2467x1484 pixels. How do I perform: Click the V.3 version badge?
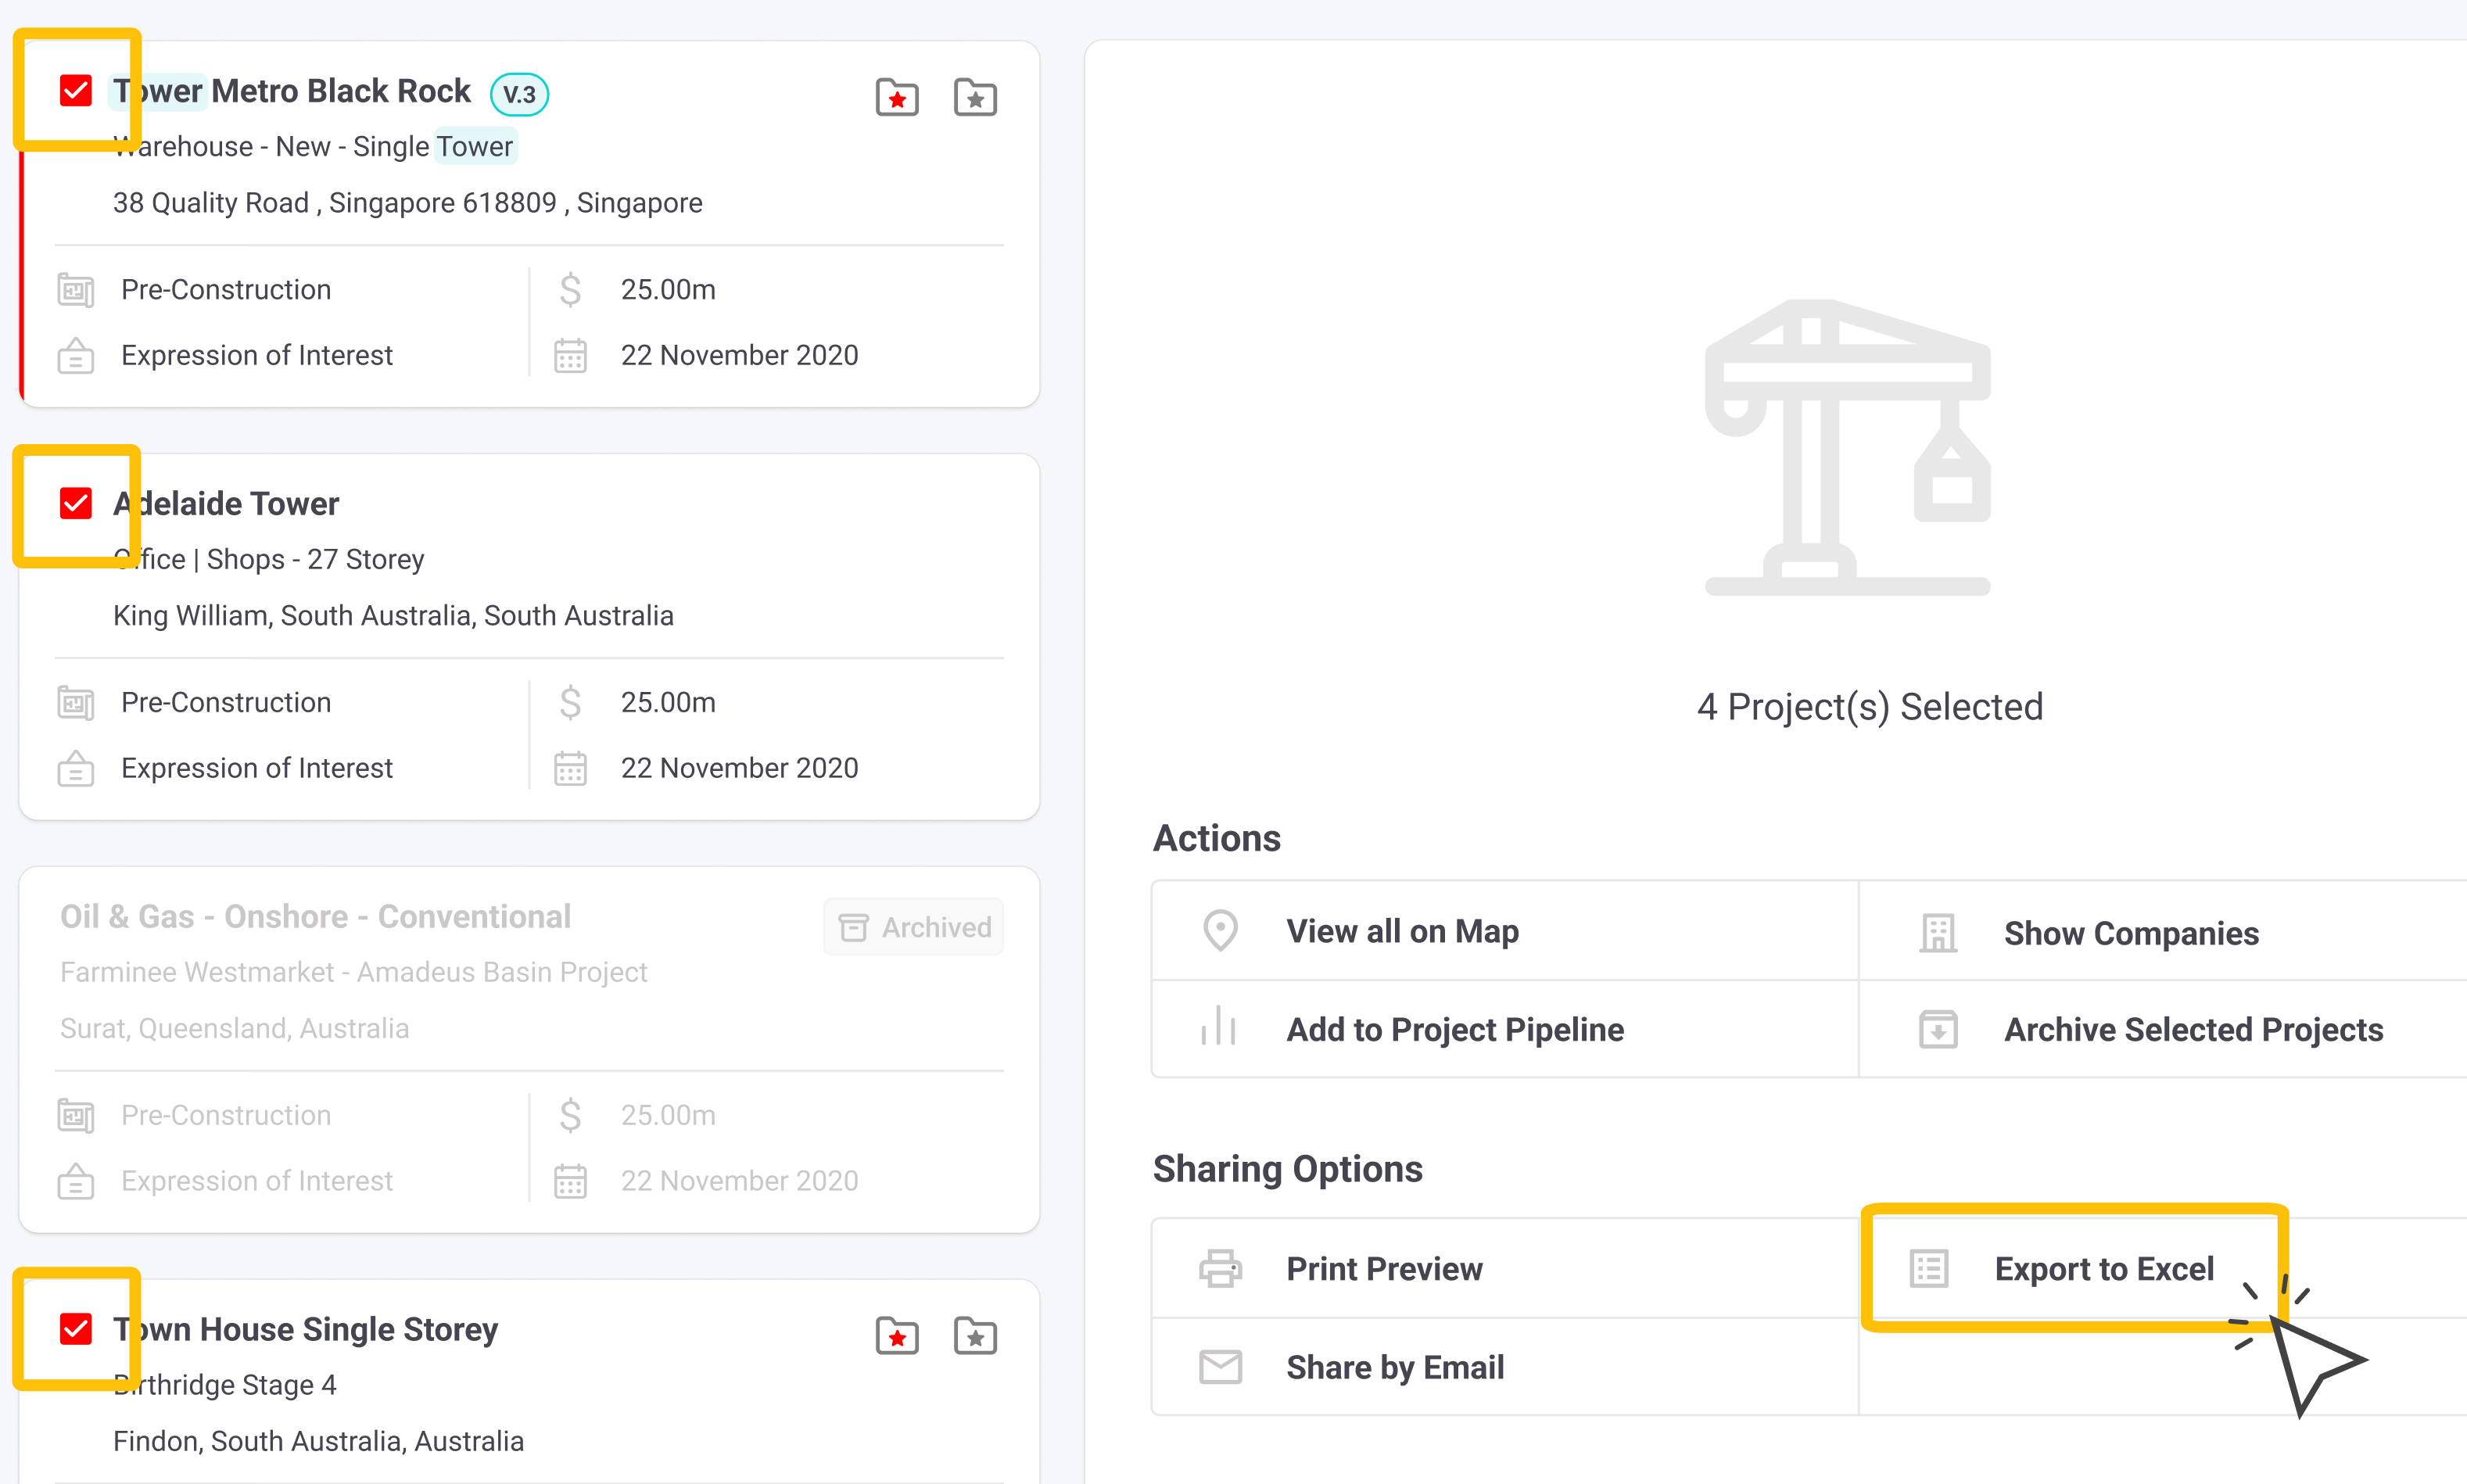519,94
